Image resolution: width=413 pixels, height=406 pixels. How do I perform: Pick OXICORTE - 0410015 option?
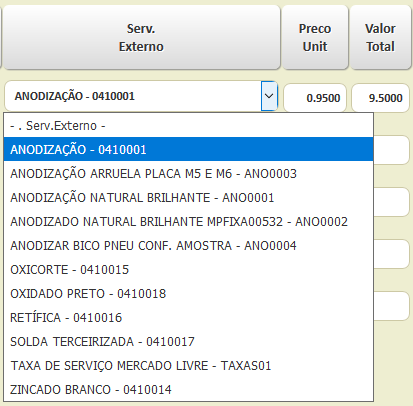point(188,269)
